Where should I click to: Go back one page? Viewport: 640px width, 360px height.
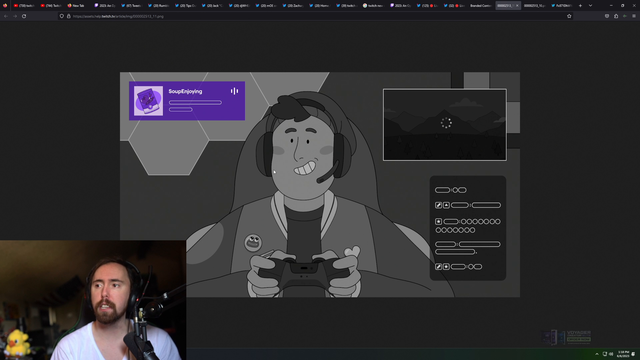pos(6,16)
